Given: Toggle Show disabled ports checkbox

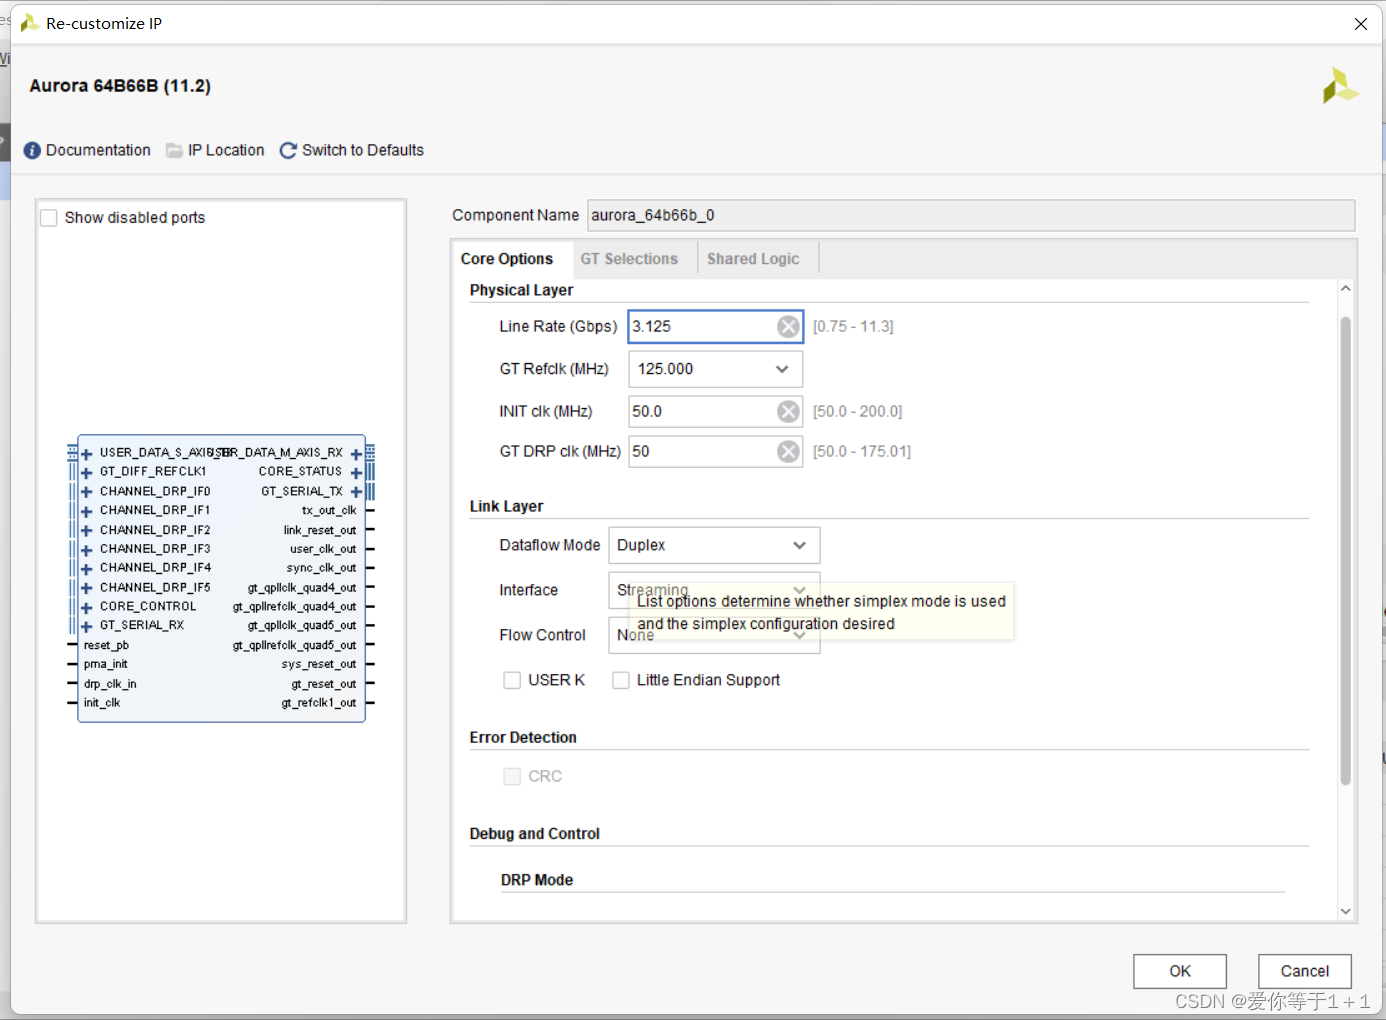Looking at the screenshot, I should [x=49, y=218].
